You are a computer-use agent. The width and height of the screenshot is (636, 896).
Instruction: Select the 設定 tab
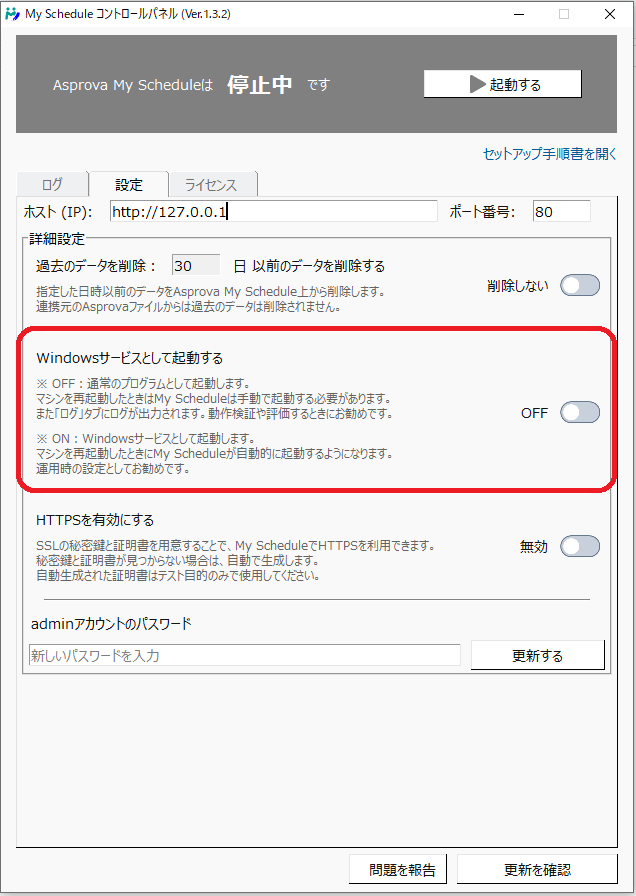[129, 185]
